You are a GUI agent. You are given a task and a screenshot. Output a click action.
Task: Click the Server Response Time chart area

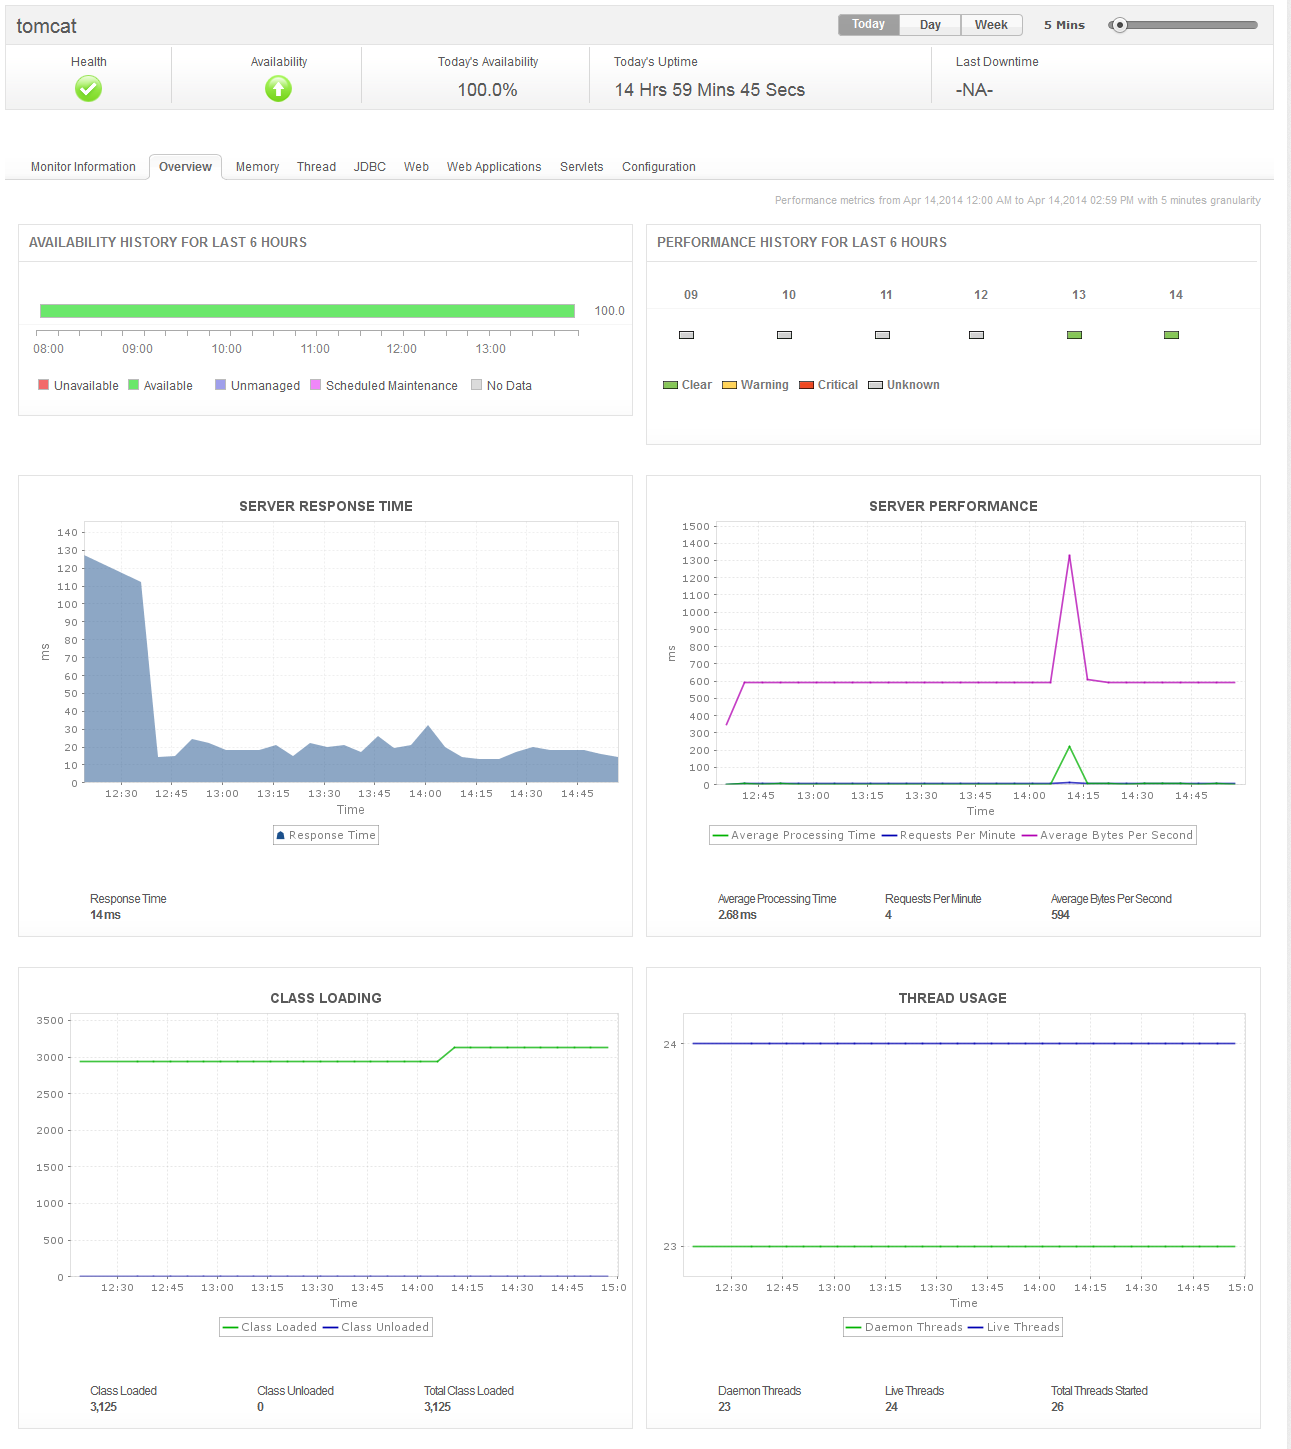(x=351, y=652)
